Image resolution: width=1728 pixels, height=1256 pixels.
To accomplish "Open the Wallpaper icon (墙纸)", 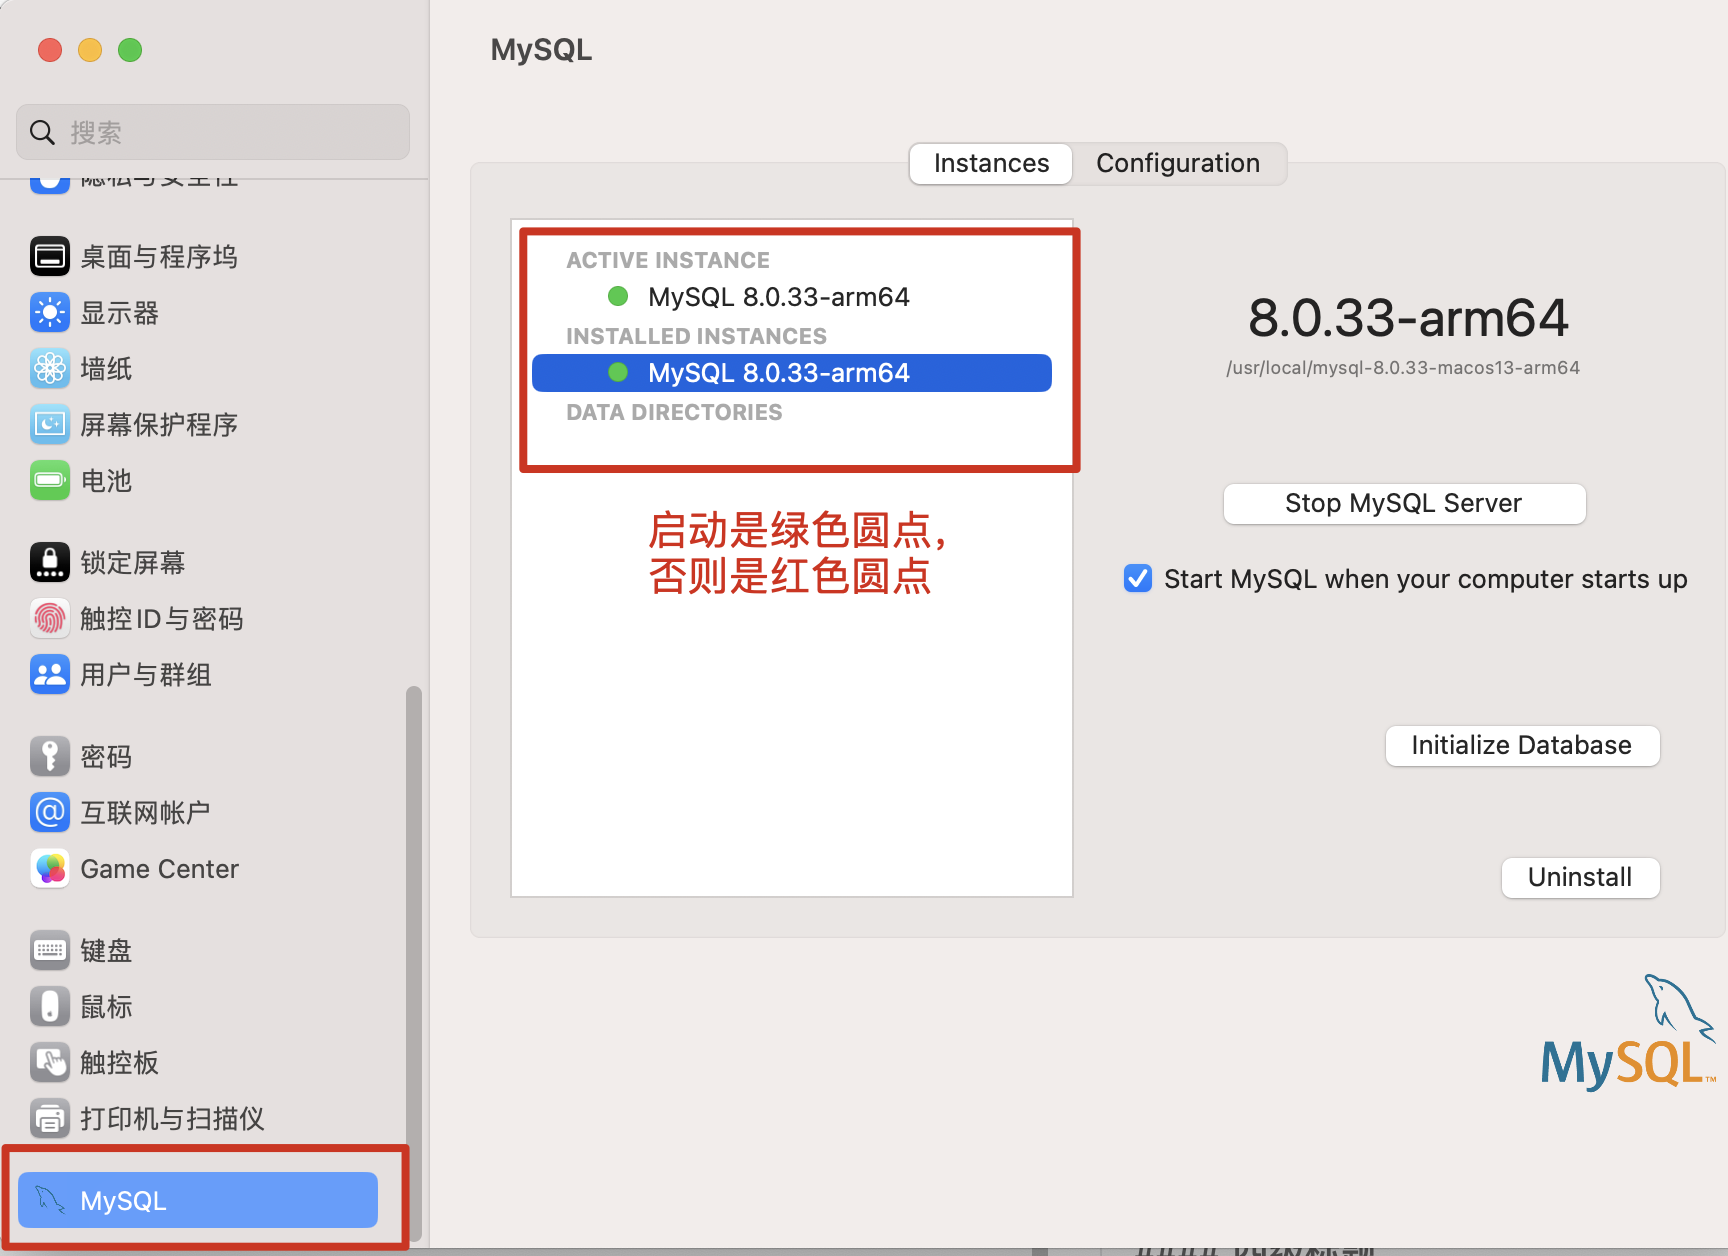I will click(50, 369).
